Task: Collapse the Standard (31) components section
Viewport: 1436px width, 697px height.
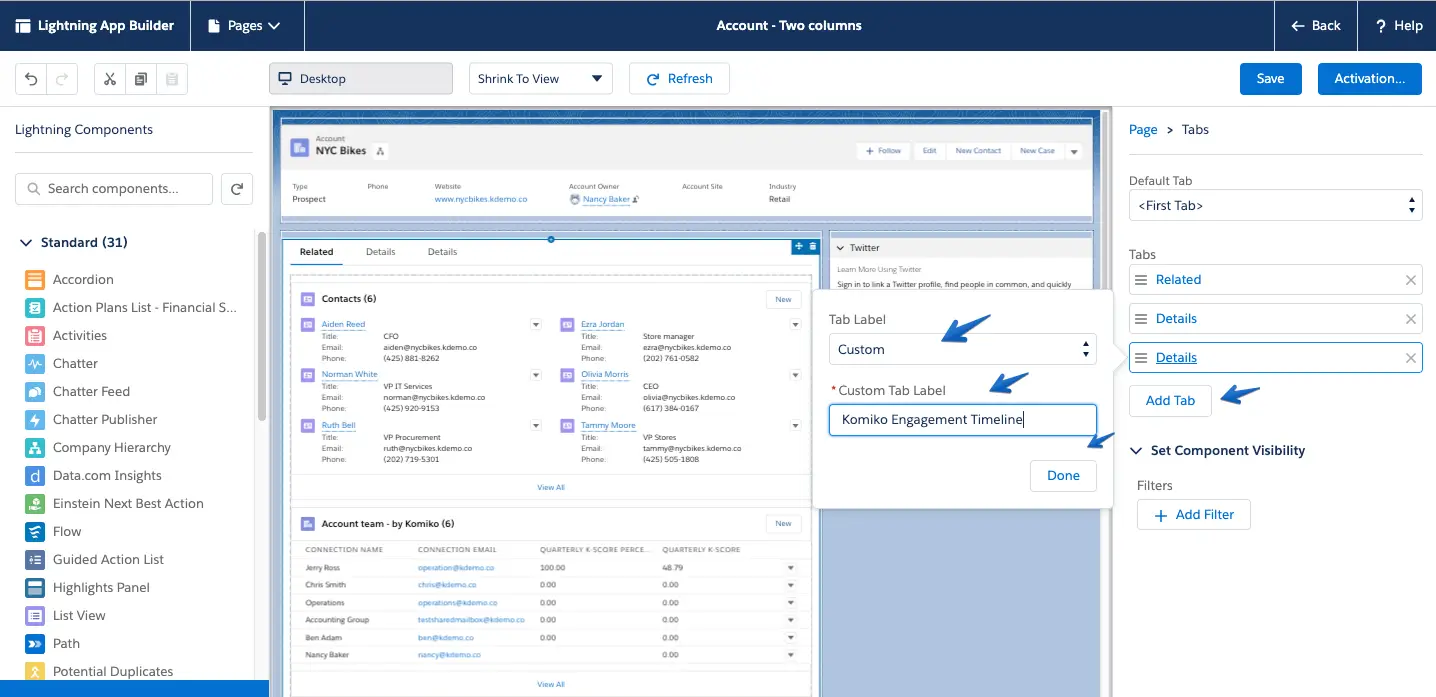Action: click(x=26, y=243)
